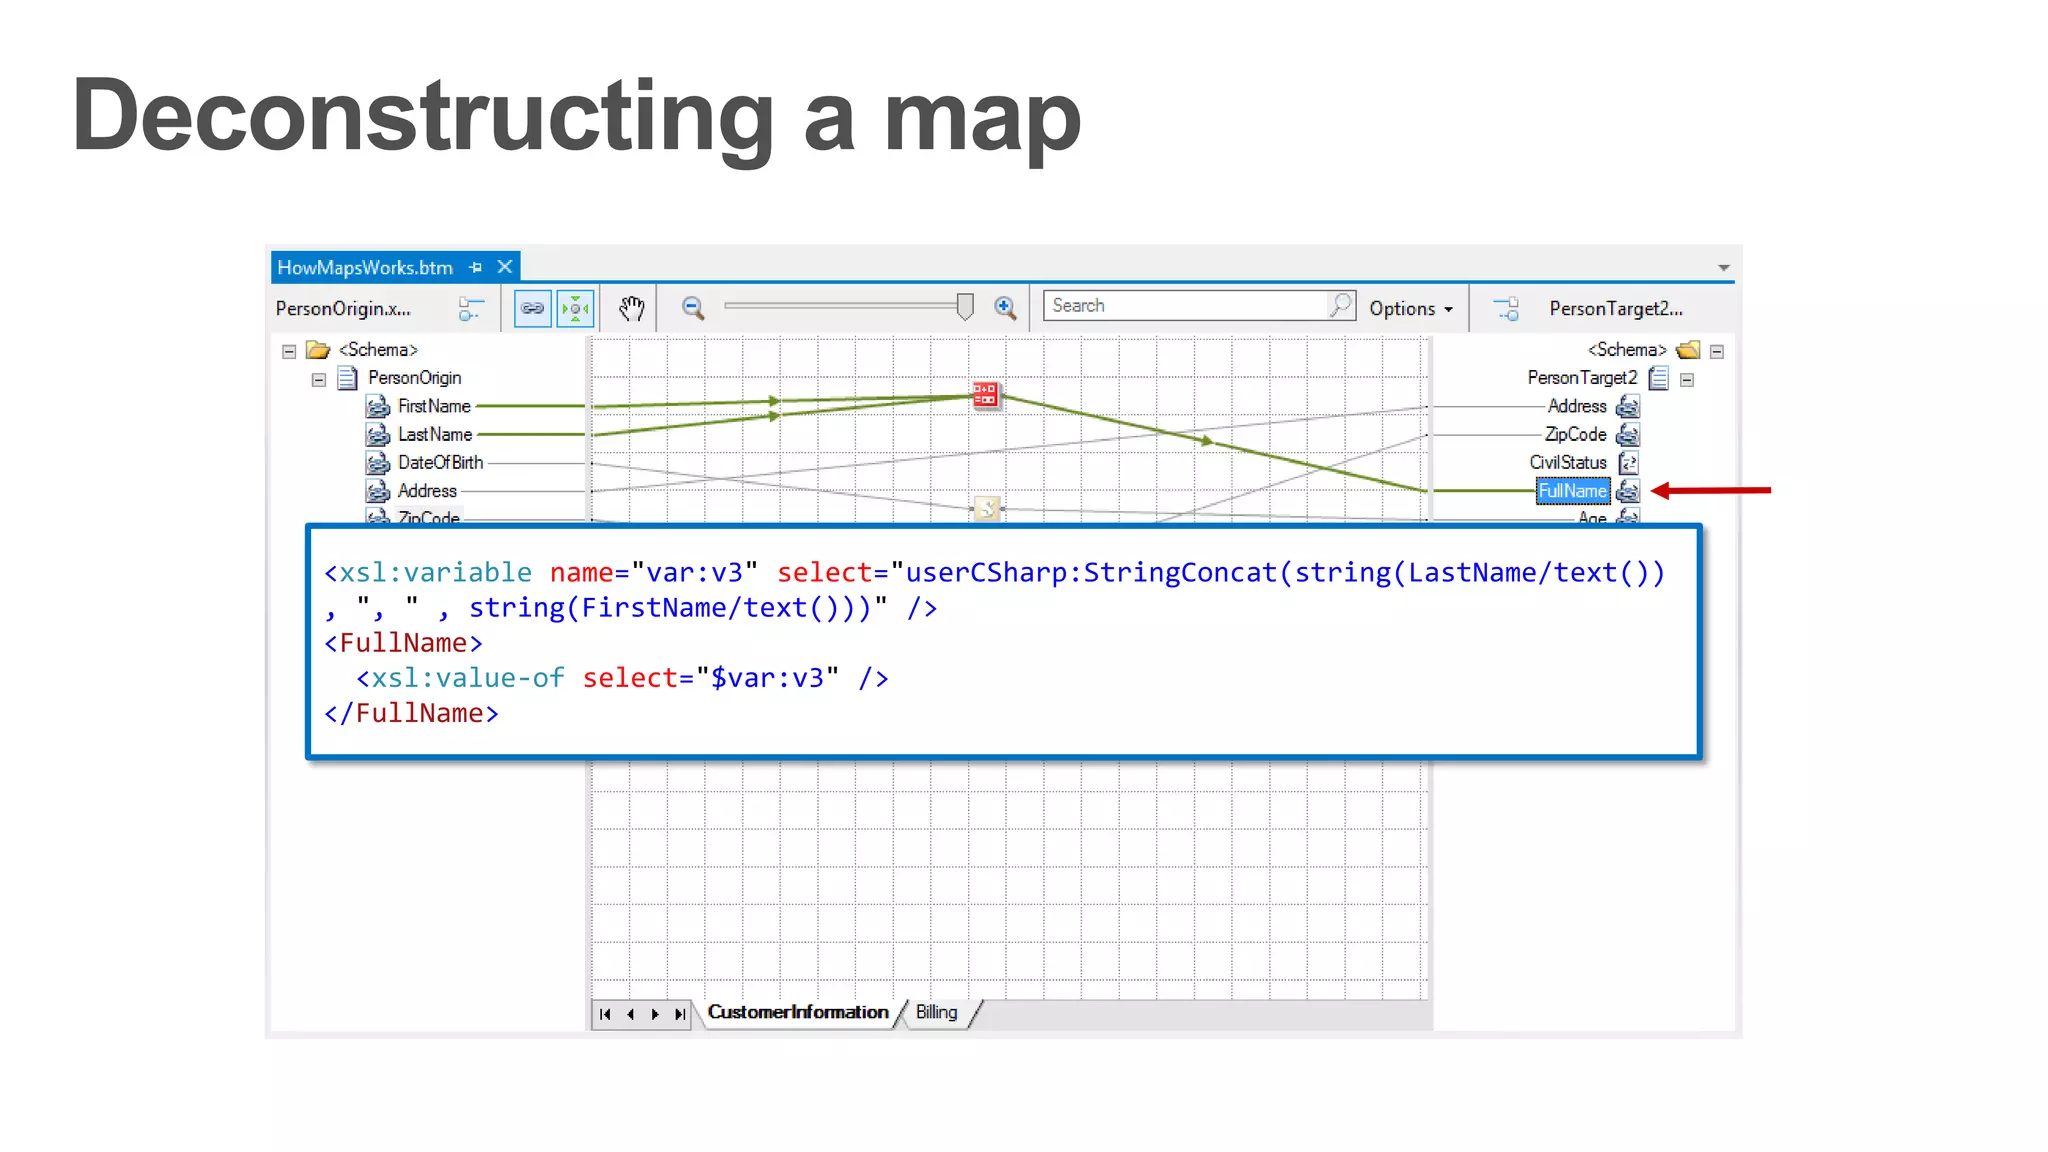Select destination ZipCode element
The width and height of the screenshot is (2048, 1152).
click(1575, 434)
